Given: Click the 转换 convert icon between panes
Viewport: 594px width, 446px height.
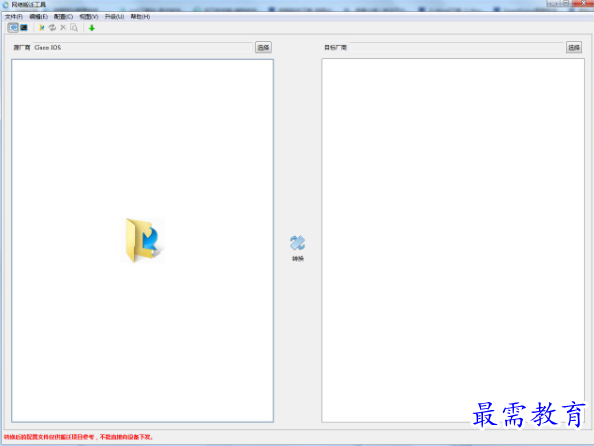Looking at the screenshot, I should [x=298, y=248].
